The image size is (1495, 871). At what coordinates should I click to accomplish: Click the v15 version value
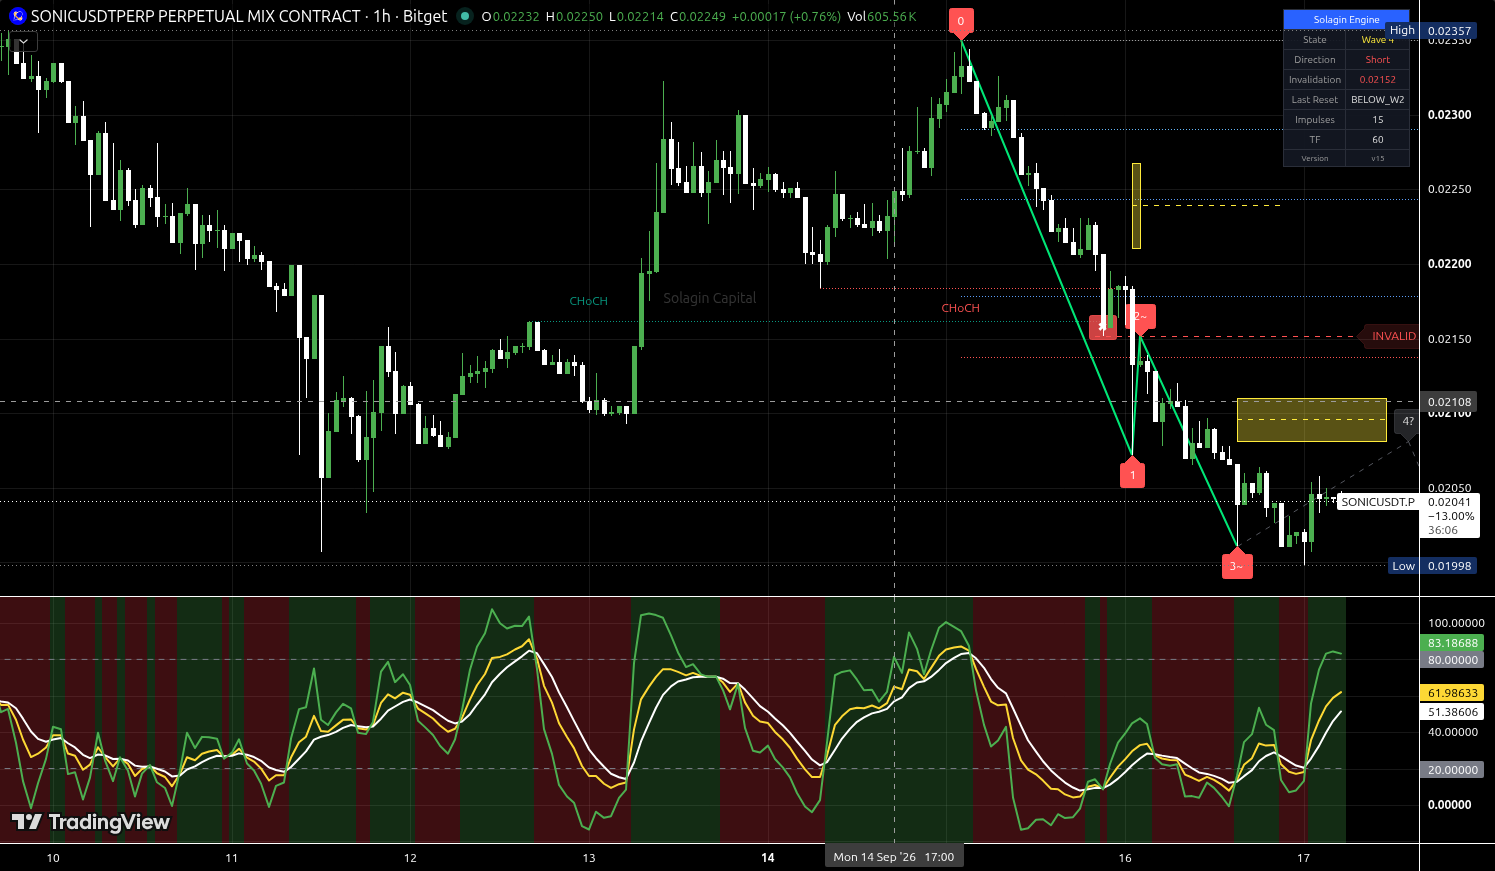(x=1377, y=158)
